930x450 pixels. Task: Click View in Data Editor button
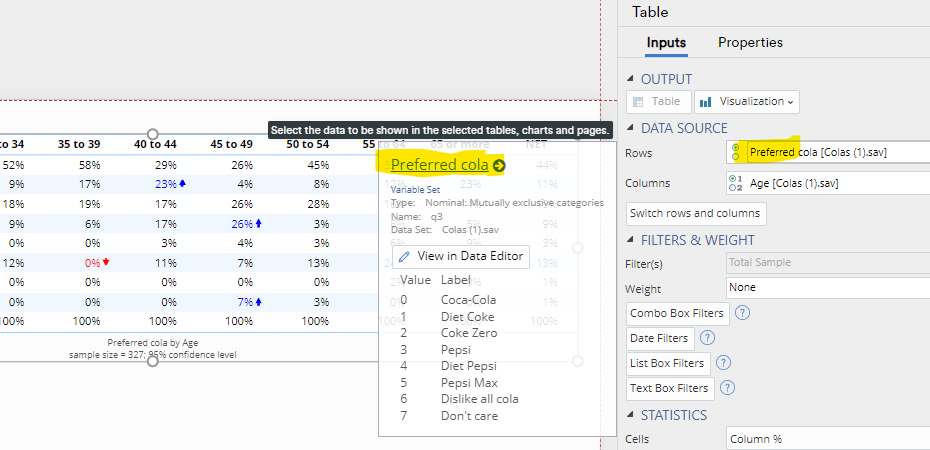coord(461,256)
